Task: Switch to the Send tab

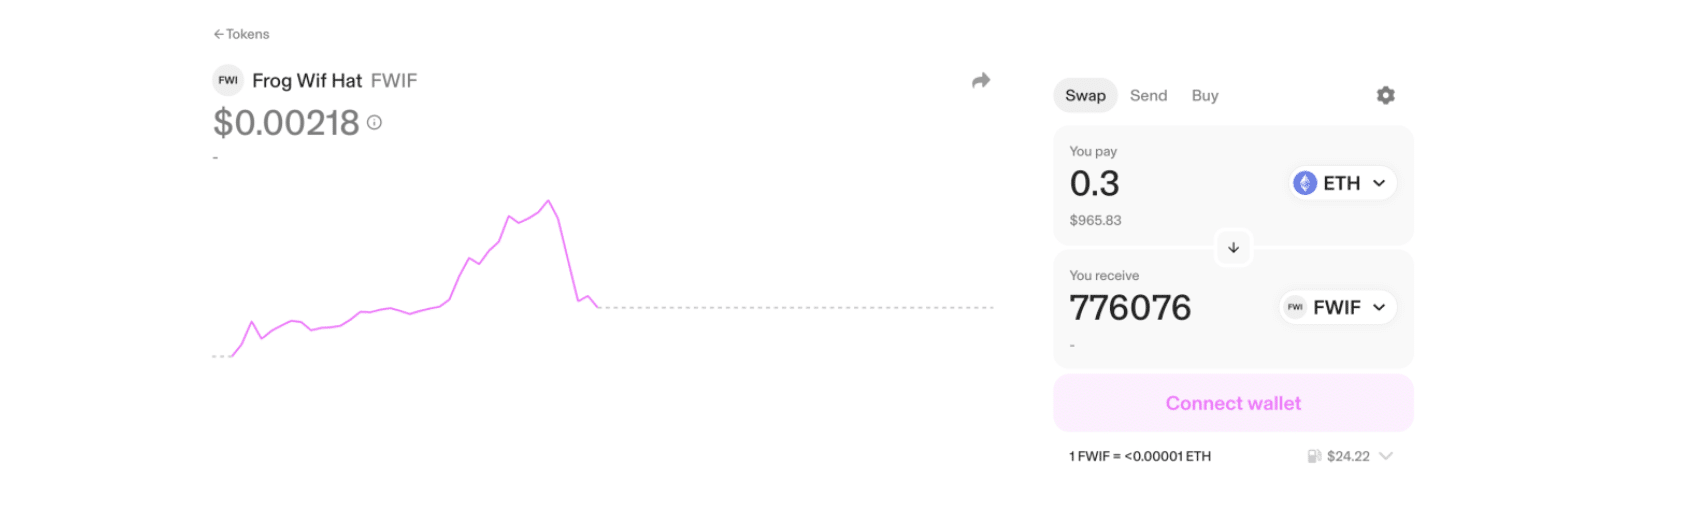Action: [1148, 95]
